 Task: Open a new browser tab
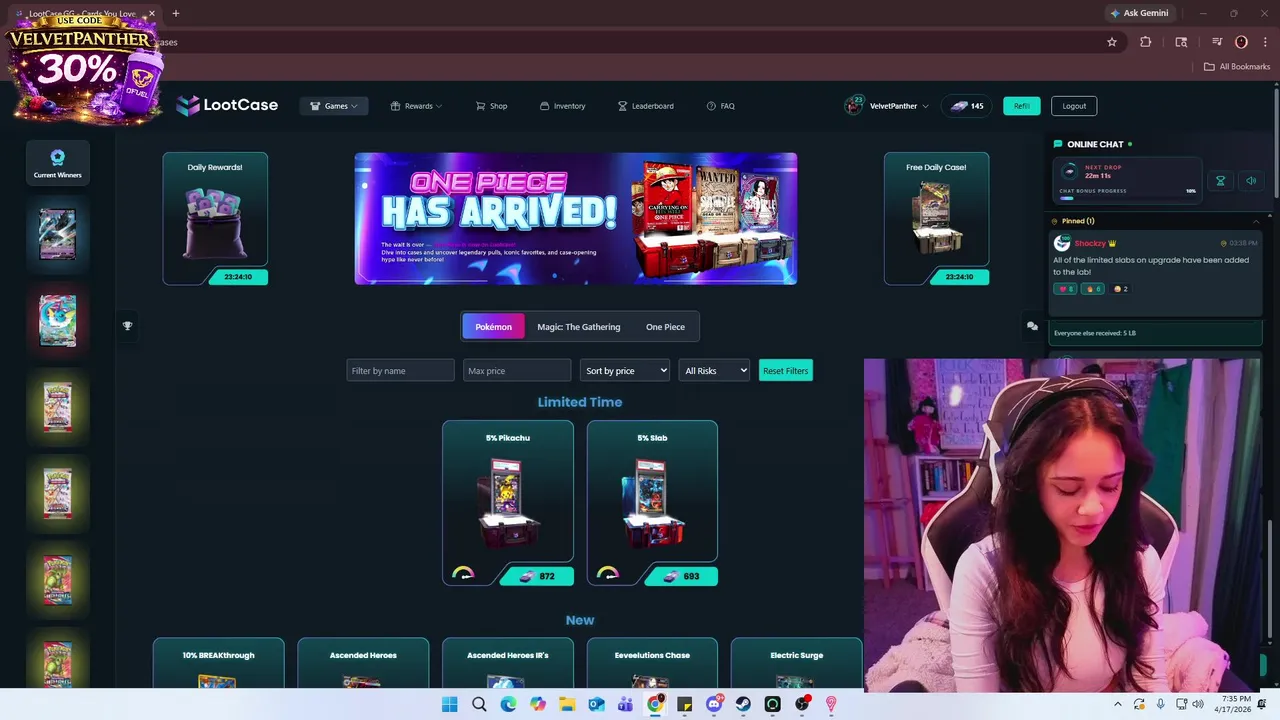click(176, 13)
